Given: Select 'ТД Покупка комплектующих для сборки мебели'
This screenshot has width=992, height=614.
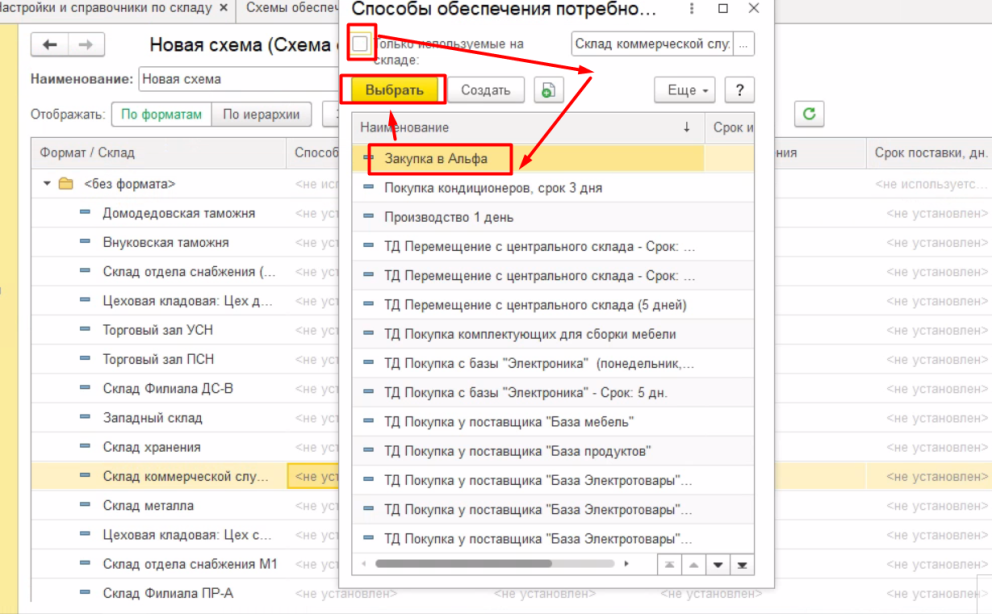Looking at the screenshot, I should click(x=554, y=334).
